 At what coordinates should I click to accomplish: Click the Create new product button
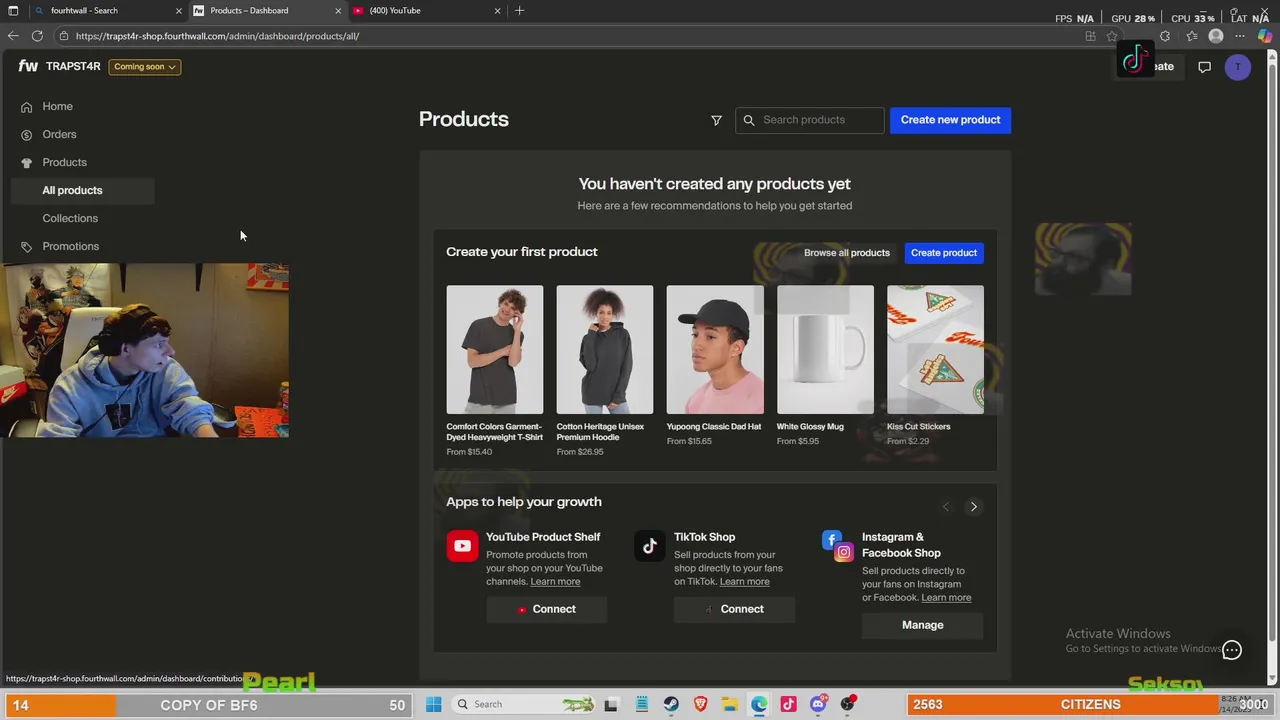[950, 120]
